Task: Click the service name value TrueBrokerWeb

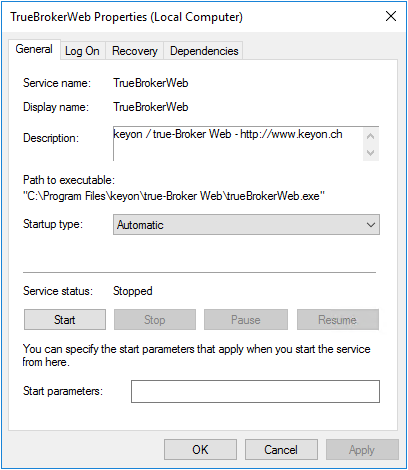Action: 151,83
